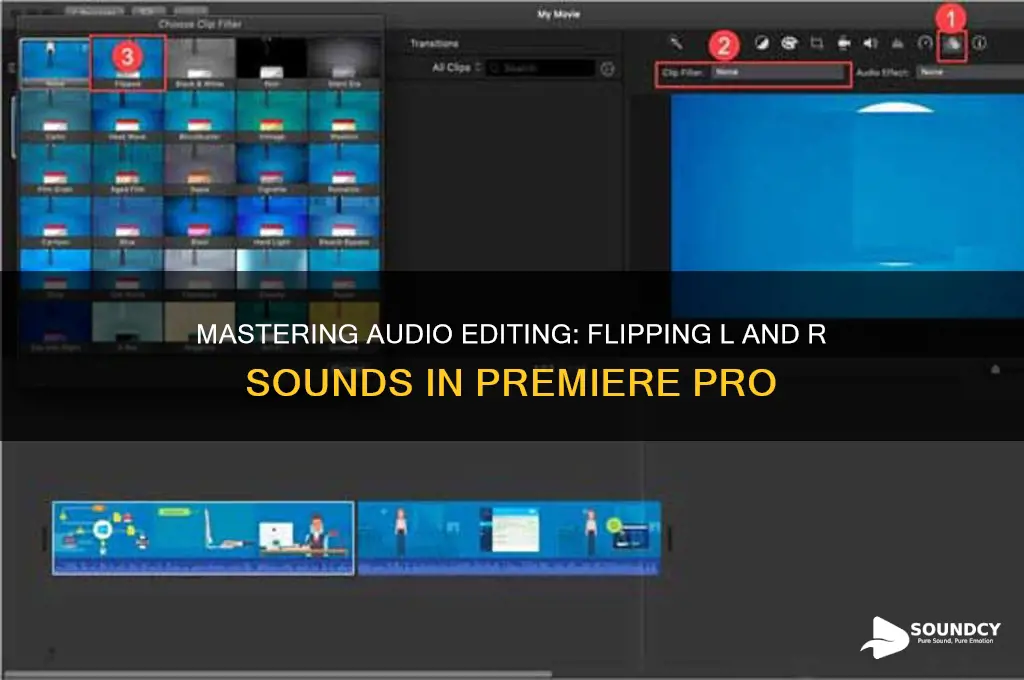Choose the Vignette filter
The width and height of the screenshot is (1024, 680).
coord(272,169)
